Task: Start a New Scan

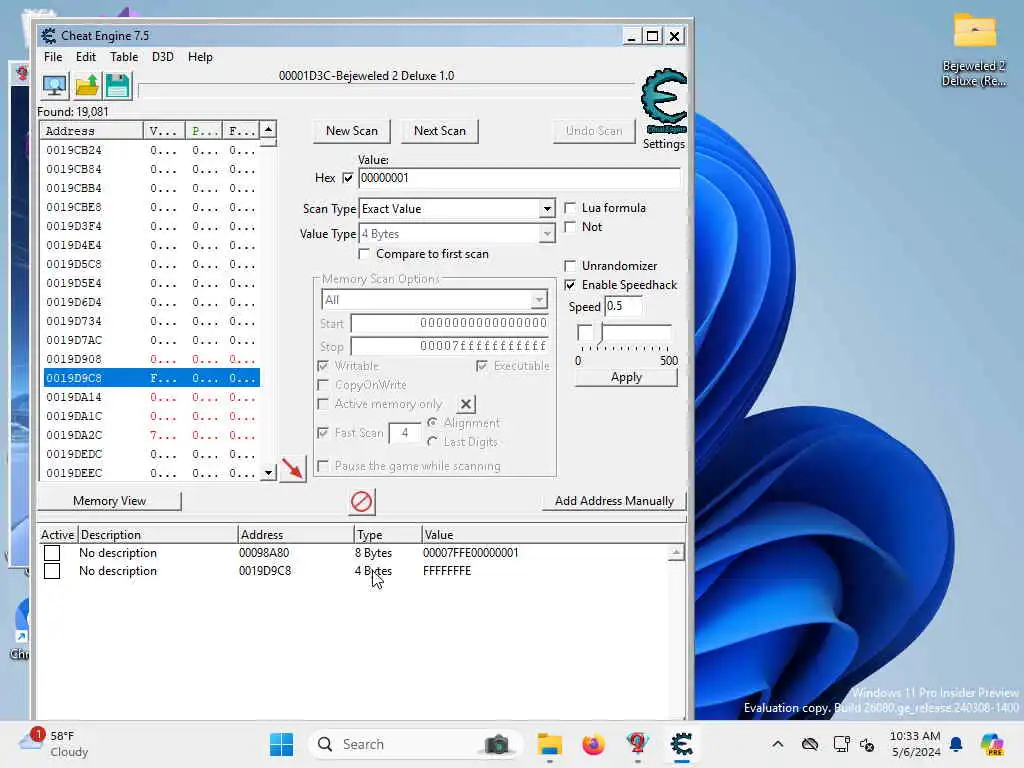Action: point(351,131)
